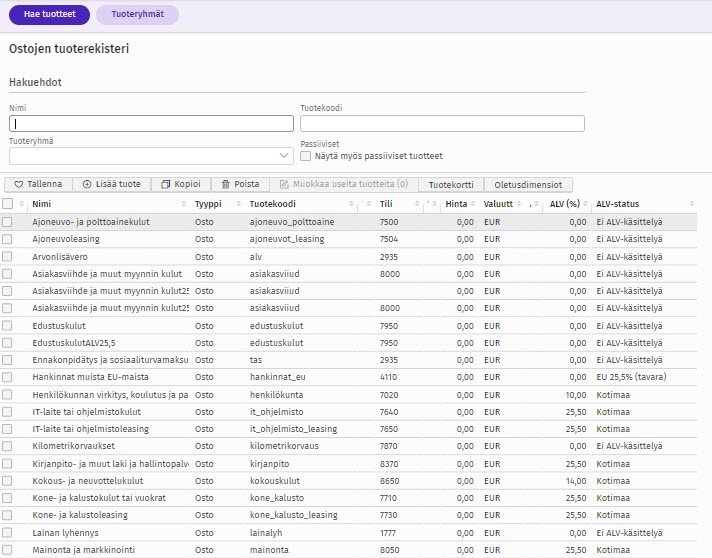Viewport: 712px width, 558px height.
Task: Select the Kokous- ja neuvottelukulut product name
Action: click(x=88, y=481)
